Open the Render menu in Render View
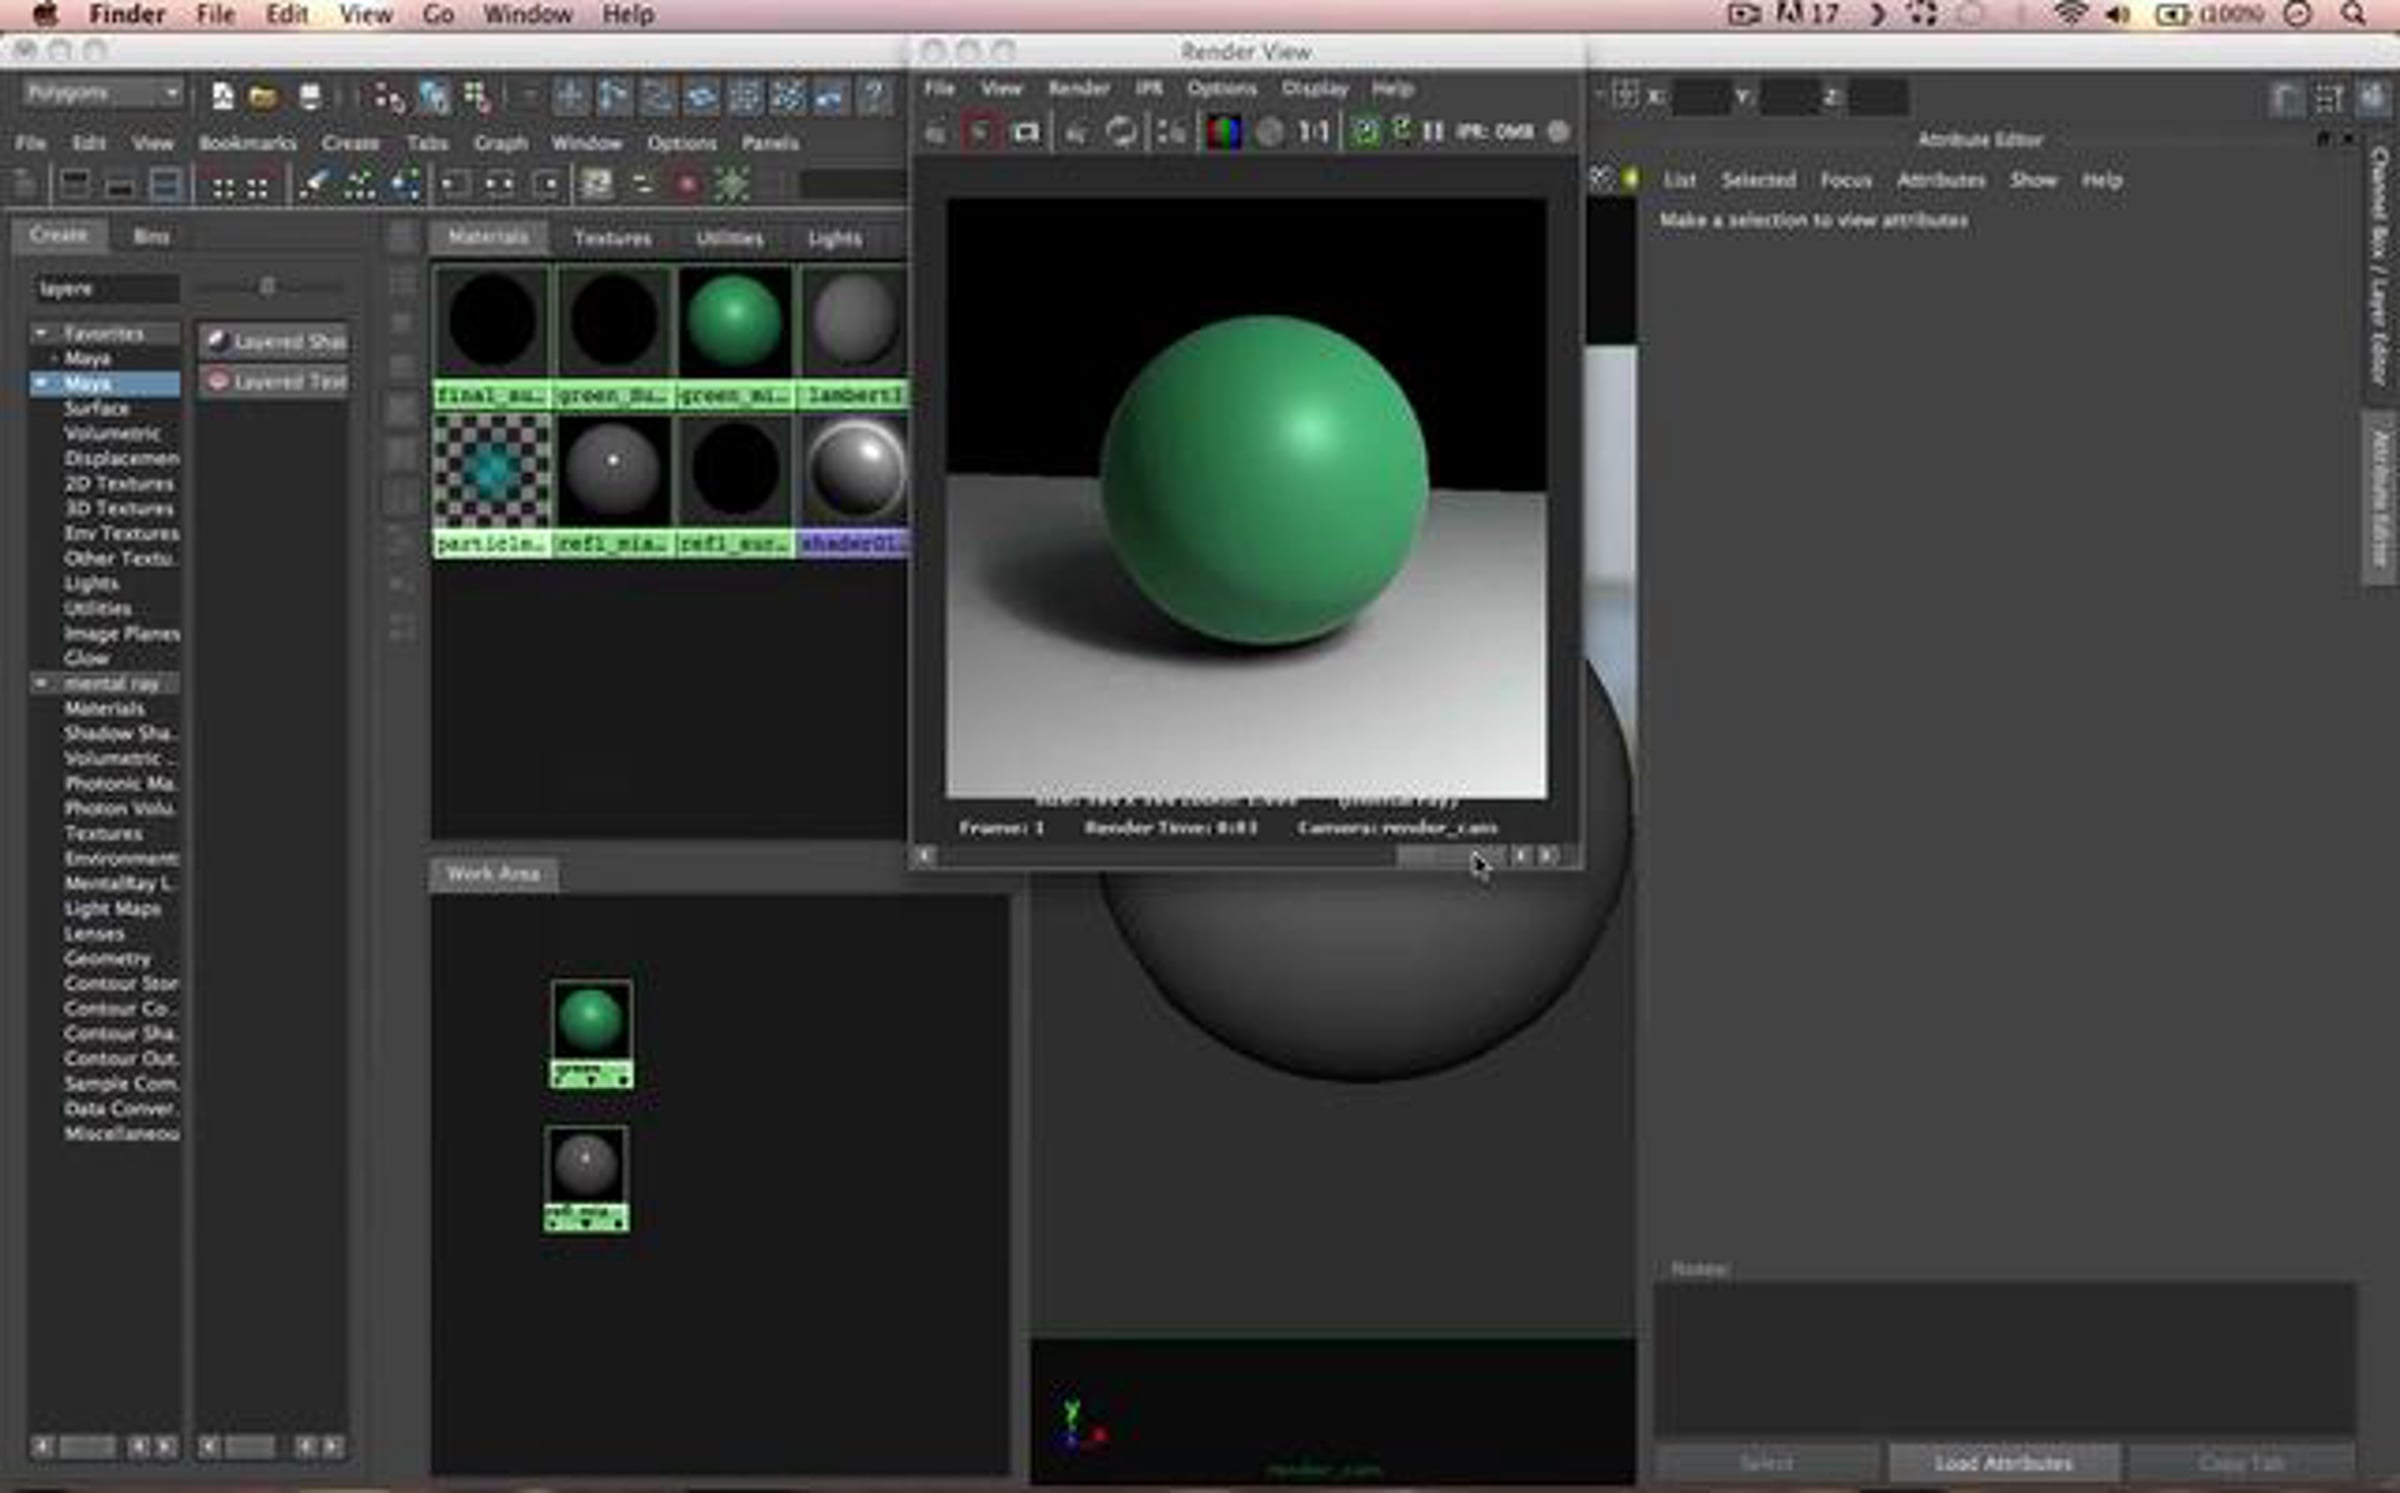Viewport: 2400px width, 1493px height. (x=1078, y=88)
